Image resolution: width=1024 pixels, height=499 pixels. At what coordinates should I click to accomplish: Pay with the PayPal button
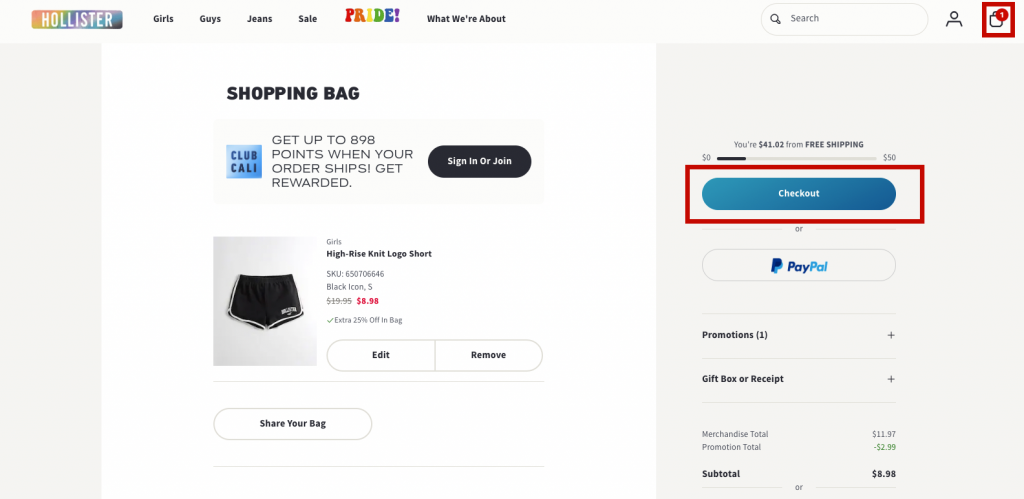tap(798, 266)
